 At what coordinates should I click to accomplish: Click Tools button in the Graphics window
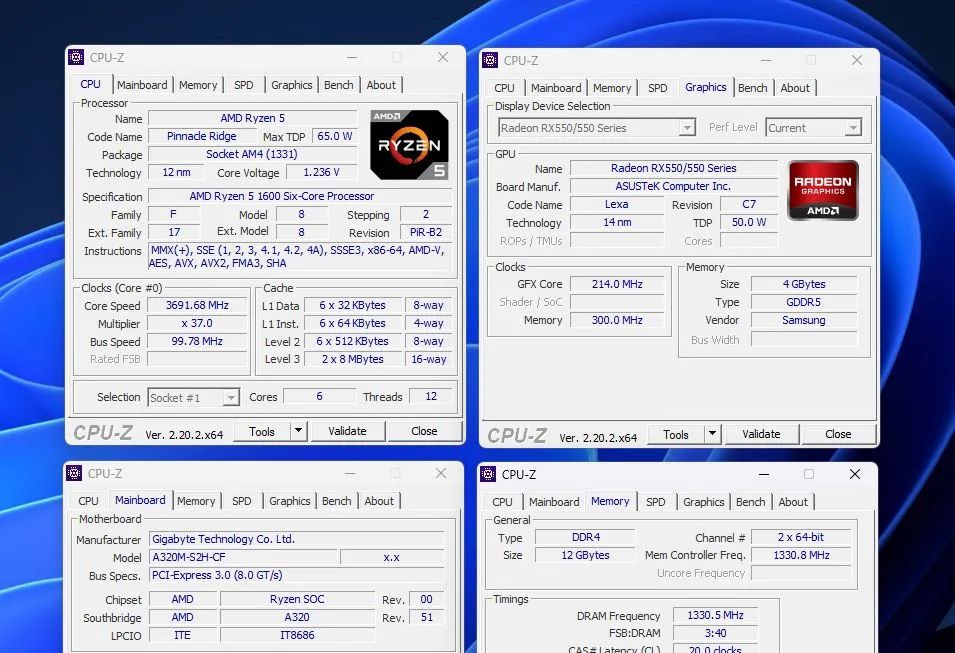(676, 434)
